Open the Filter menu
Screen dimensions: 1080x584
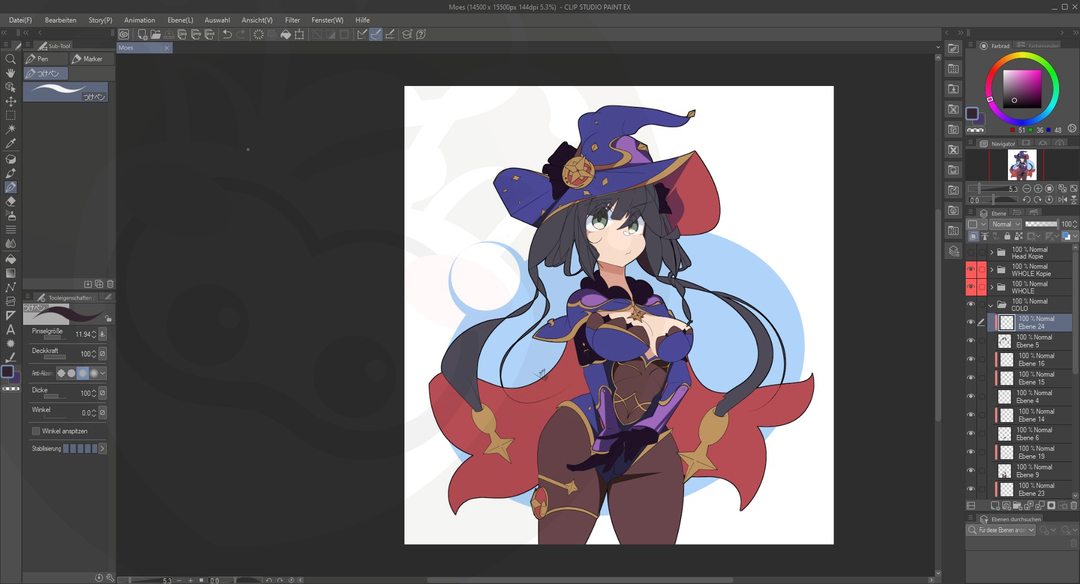click(x=293, y=20)
